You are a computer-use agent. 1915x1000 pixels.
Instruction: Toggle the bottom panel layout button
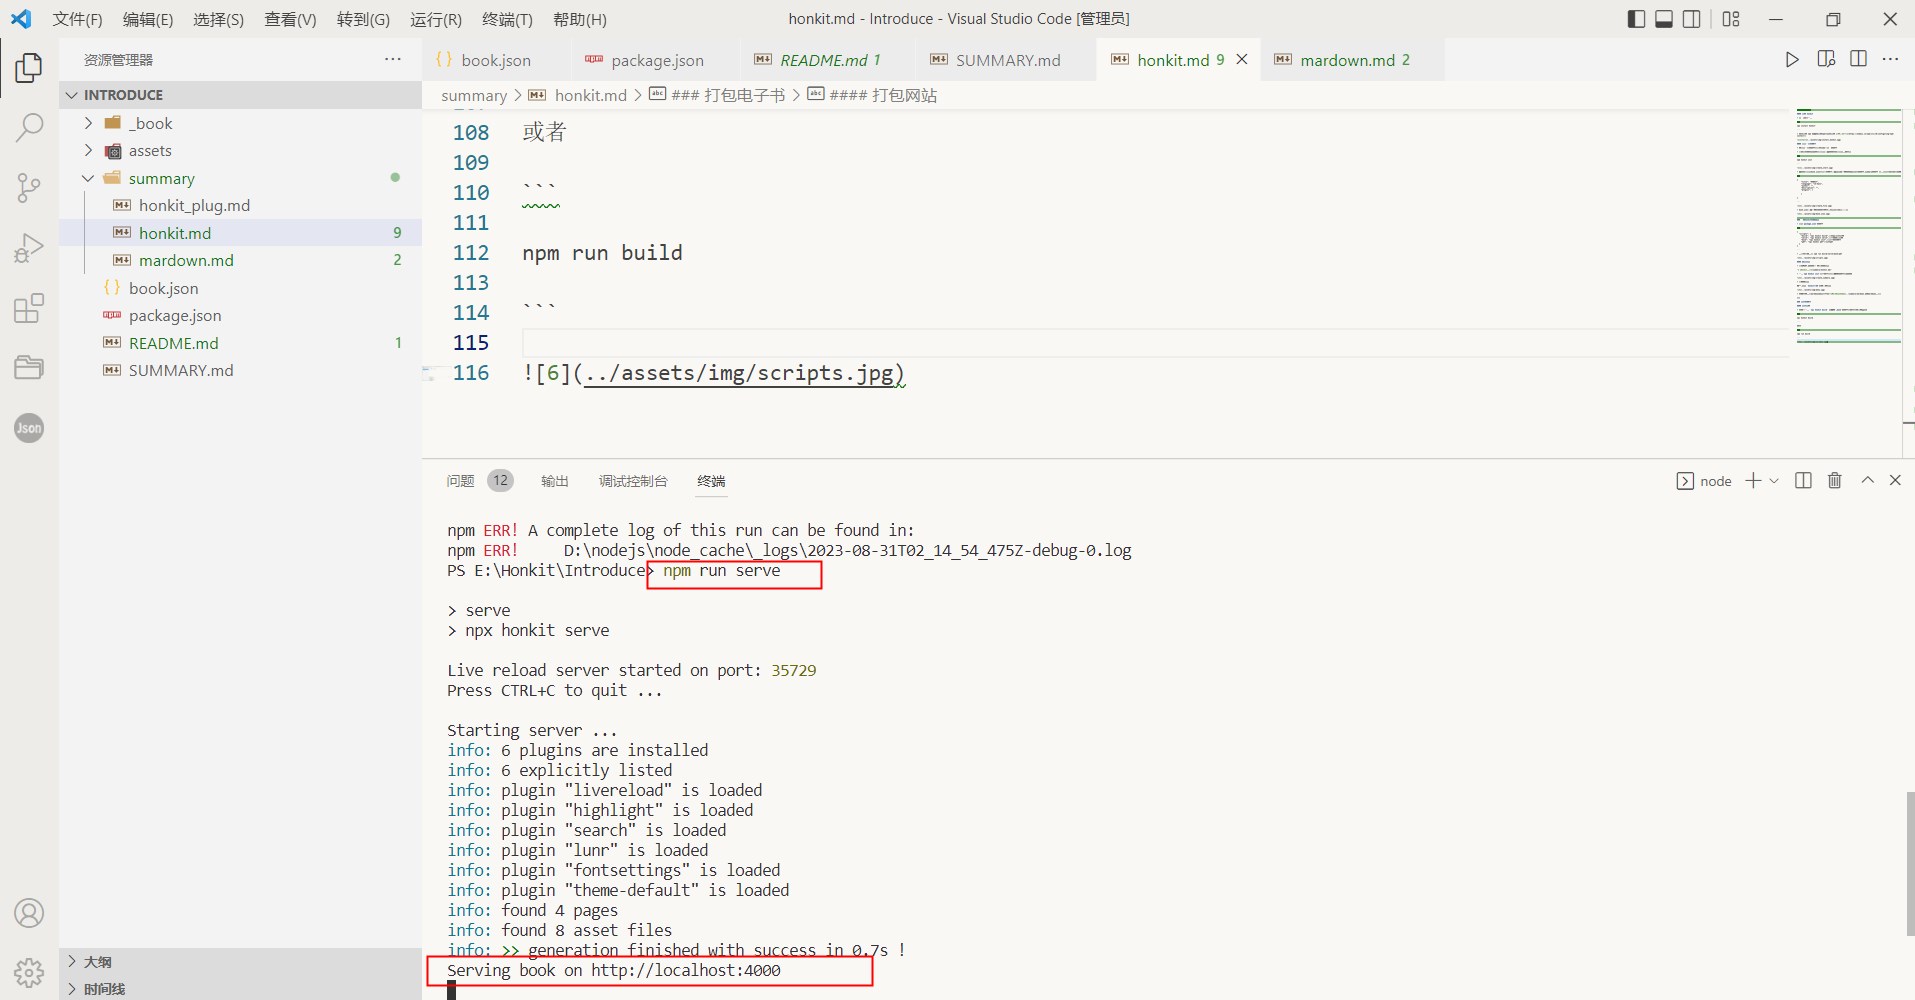pyautogui.click(x=1664, y=19)
